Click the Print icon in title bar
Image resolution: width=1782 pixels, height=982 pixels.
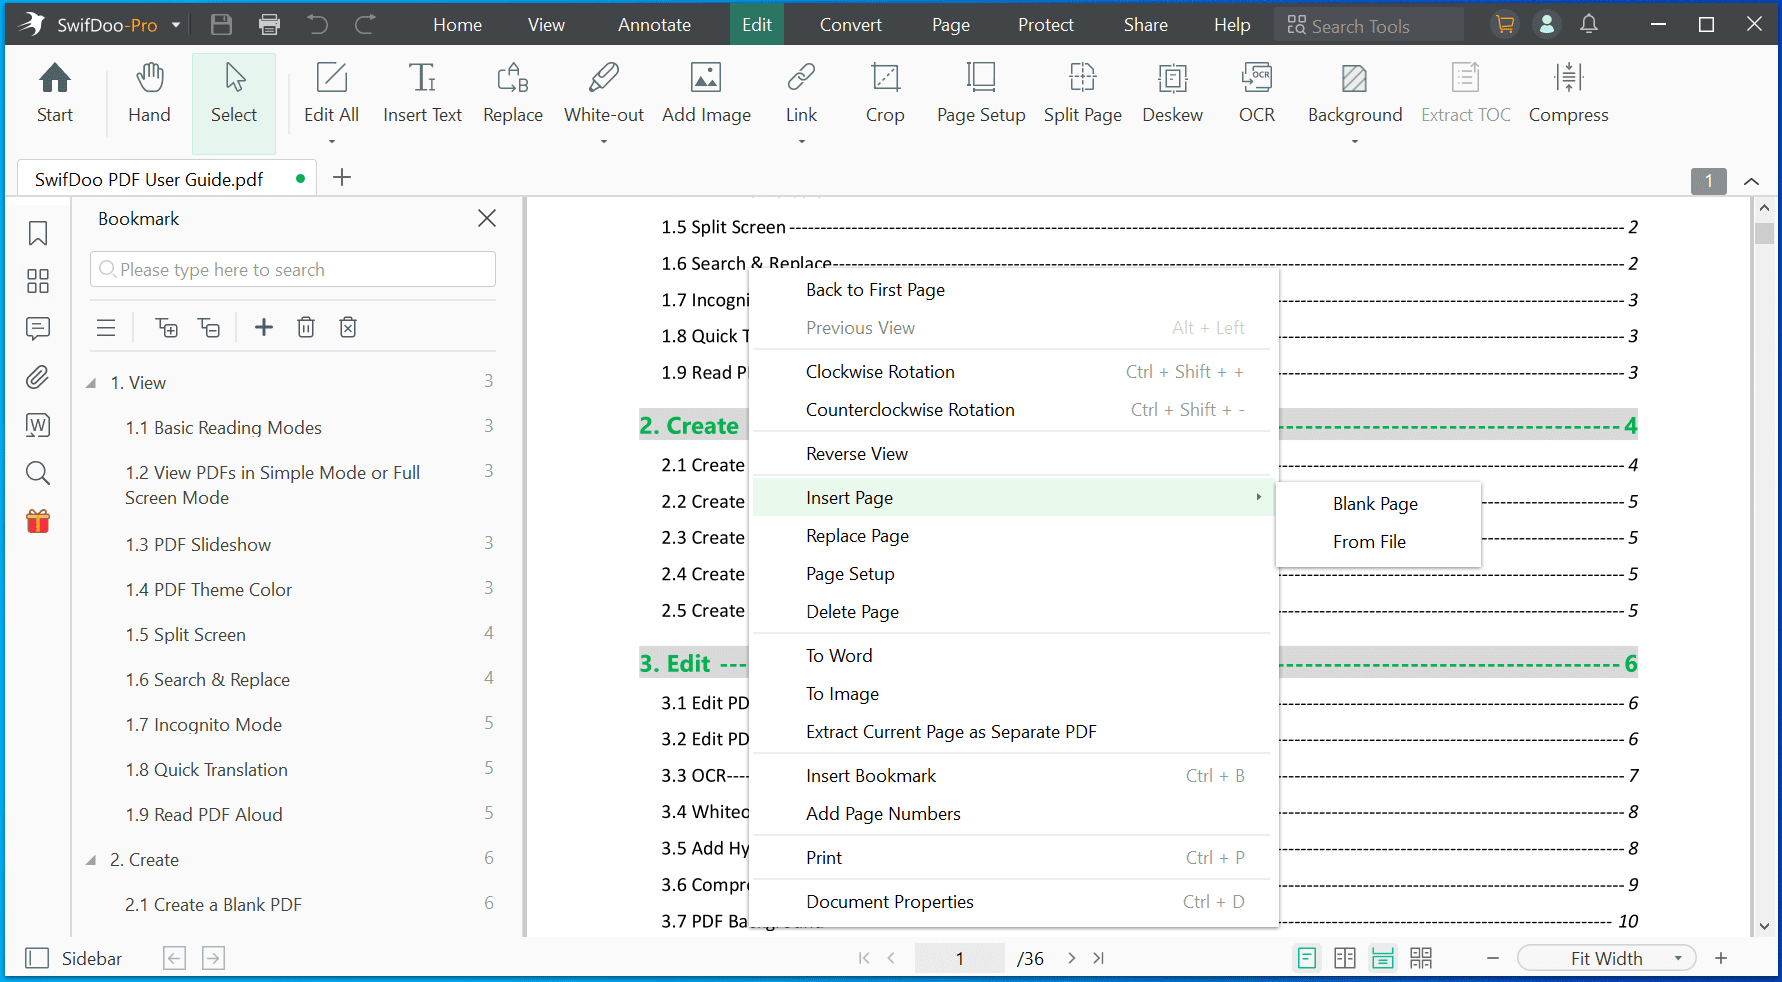(269, 25)
